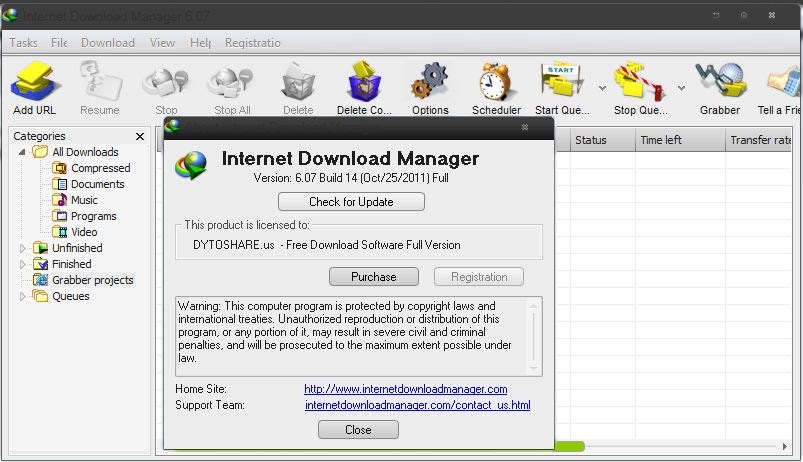Image resolution: width=803 pixels, height=462 pixels.
Task: Select the Video category icon
Action: pyautogui.click(x=59, y=232)
